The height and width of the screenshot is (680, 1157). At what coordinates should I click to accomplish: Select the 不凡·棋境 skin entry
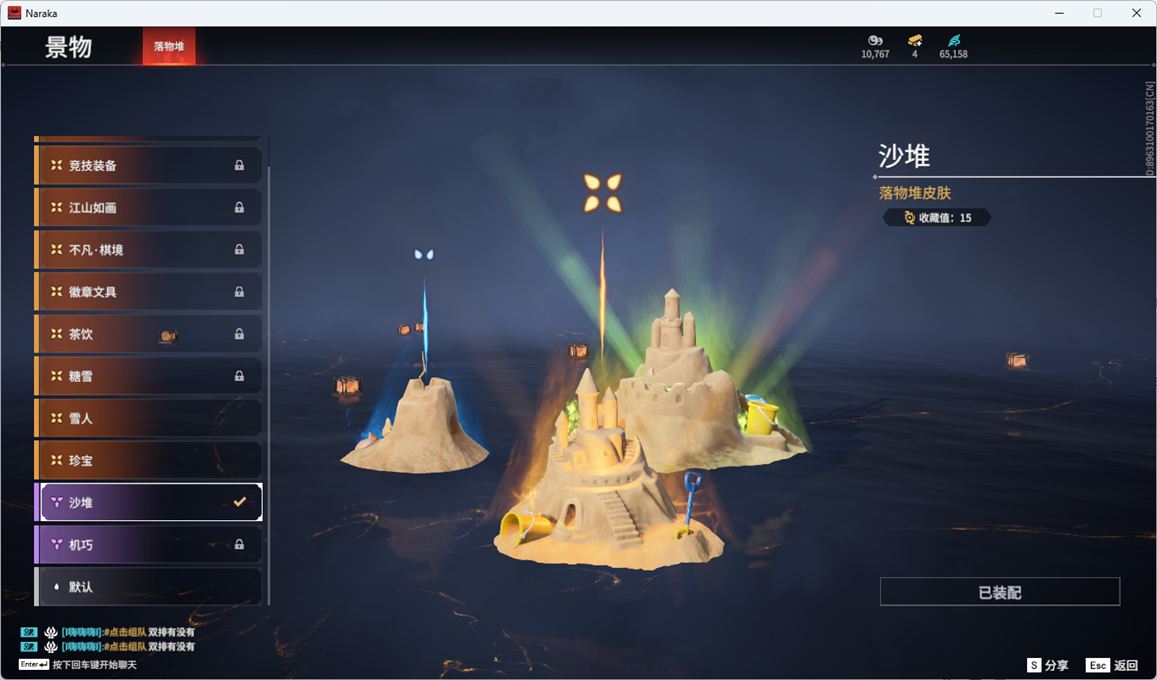148,249
